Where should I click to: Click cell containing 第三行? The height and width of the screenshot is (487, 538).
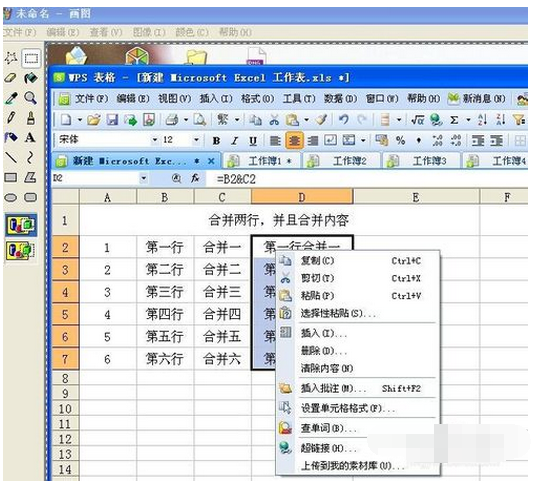[165, 292]
